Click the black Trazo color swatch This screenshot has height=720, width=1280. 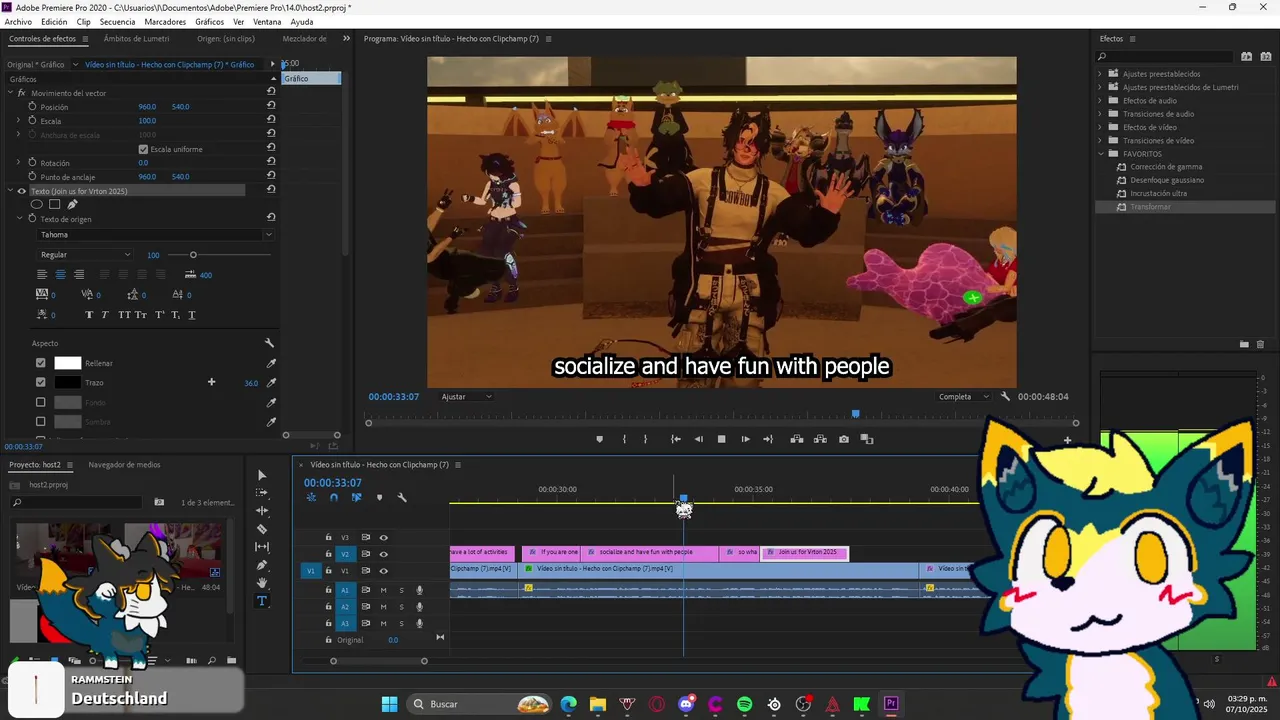[x=68, y=382]
